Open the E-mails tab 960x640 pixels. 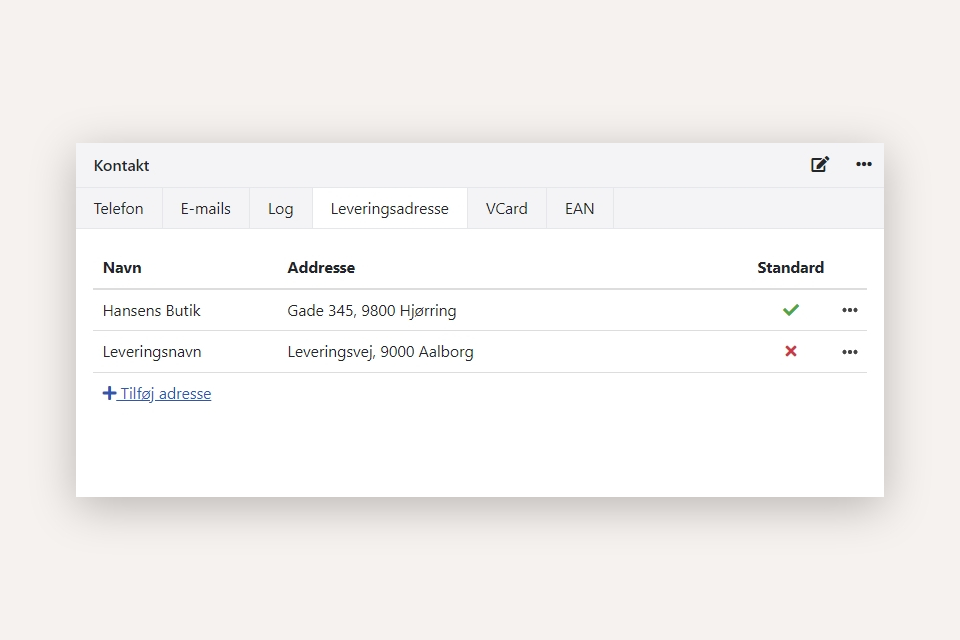coord(206,209)
